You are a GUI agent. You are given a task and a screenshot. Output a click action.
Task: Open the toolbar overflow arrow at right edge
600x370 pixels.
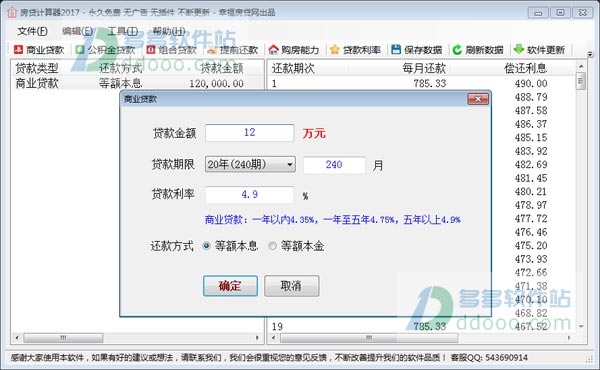(x=590, y=55)
